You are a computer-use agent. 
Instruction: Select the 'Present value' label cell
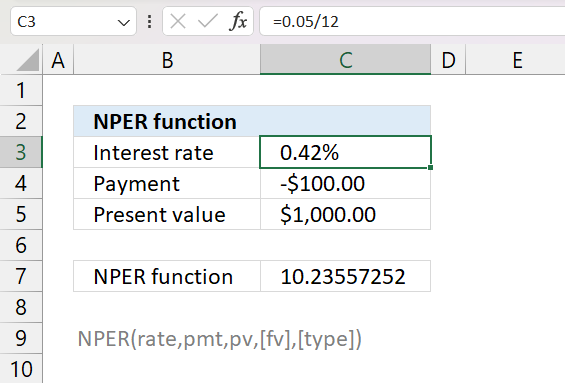pos(167,214)
